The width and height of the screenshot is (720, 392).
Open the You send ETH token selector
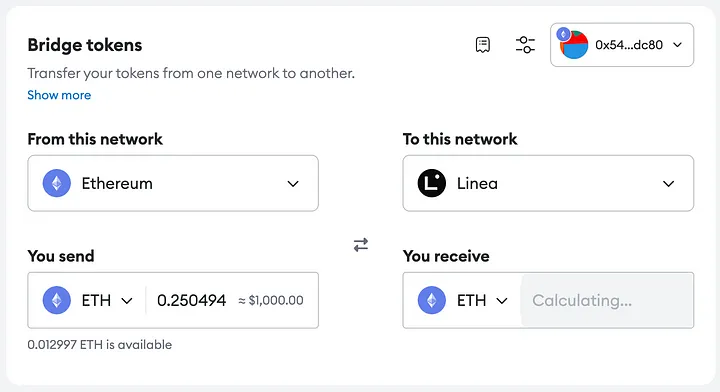click(88, 300)
